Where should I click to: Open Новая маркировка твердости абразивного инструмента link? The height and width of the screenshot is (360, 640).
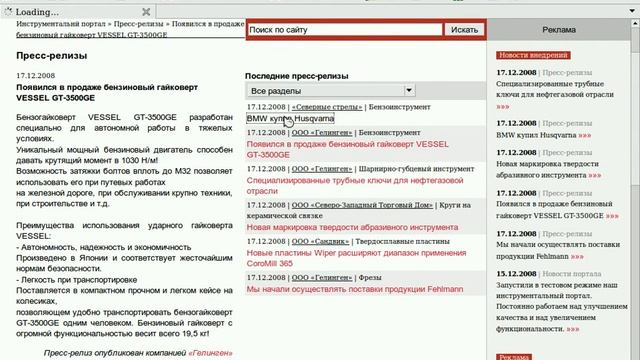(352, 227)
